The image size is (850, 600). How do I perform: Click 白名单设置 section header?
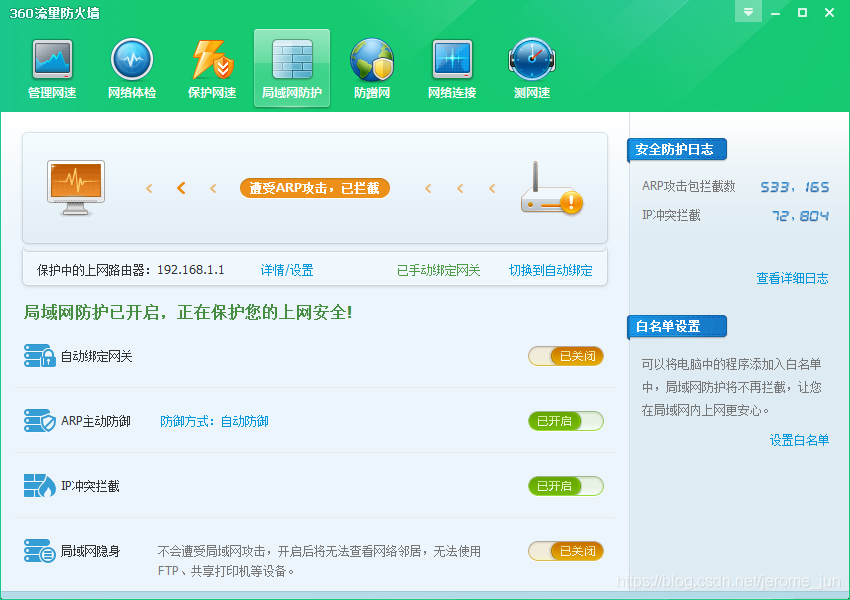(677, 326)
